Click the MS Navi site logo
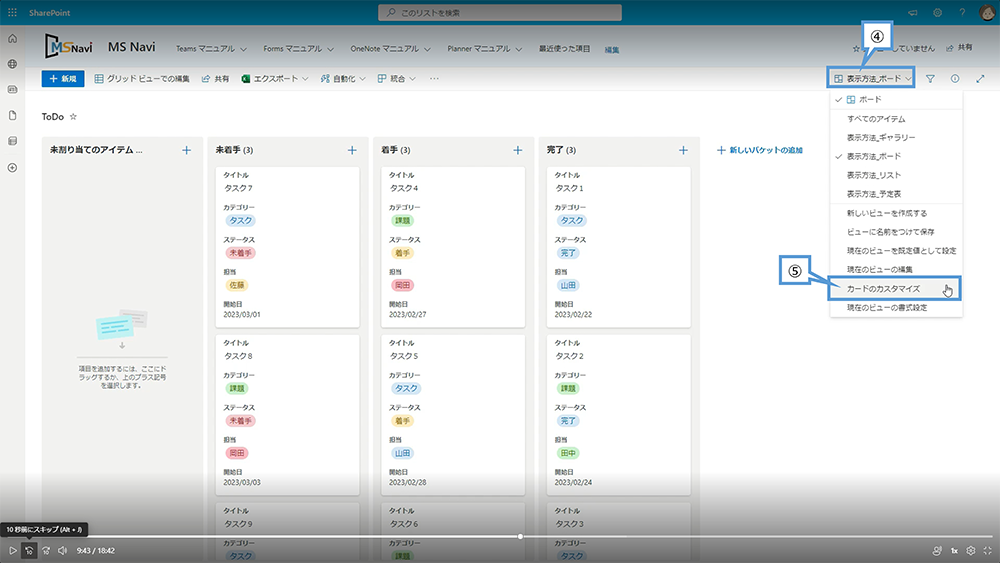The width and height of the screenshot is (1000, 563). click(68, 47)
